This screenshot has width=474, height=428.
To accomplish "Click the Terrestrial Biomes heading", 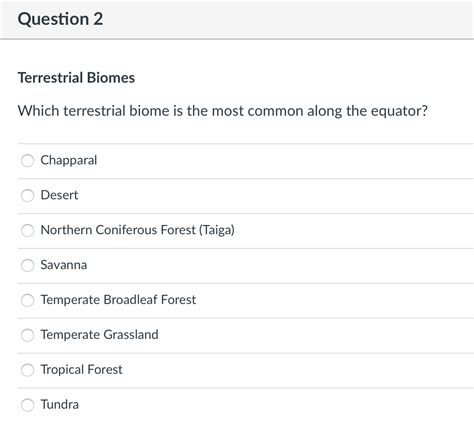I will pos(76,78).
